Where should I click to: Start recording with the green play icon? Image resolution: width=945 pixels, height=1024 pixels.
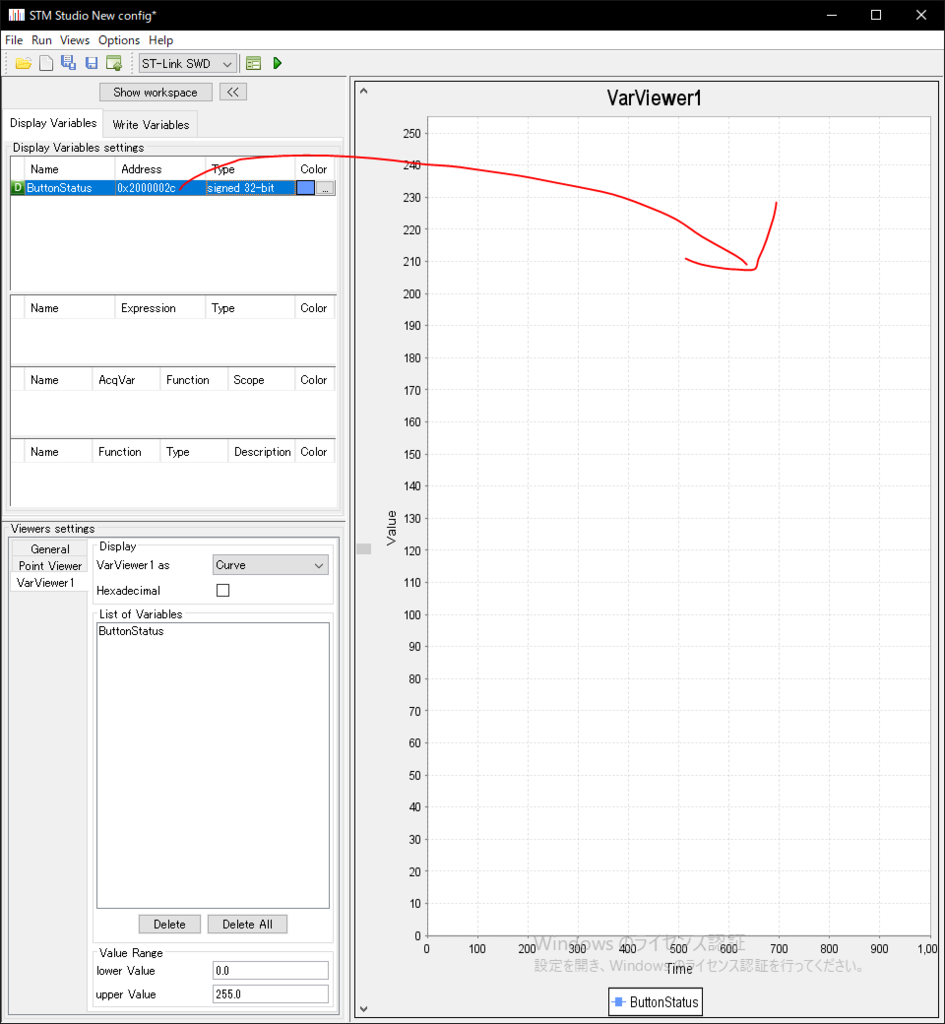[278, 63]
